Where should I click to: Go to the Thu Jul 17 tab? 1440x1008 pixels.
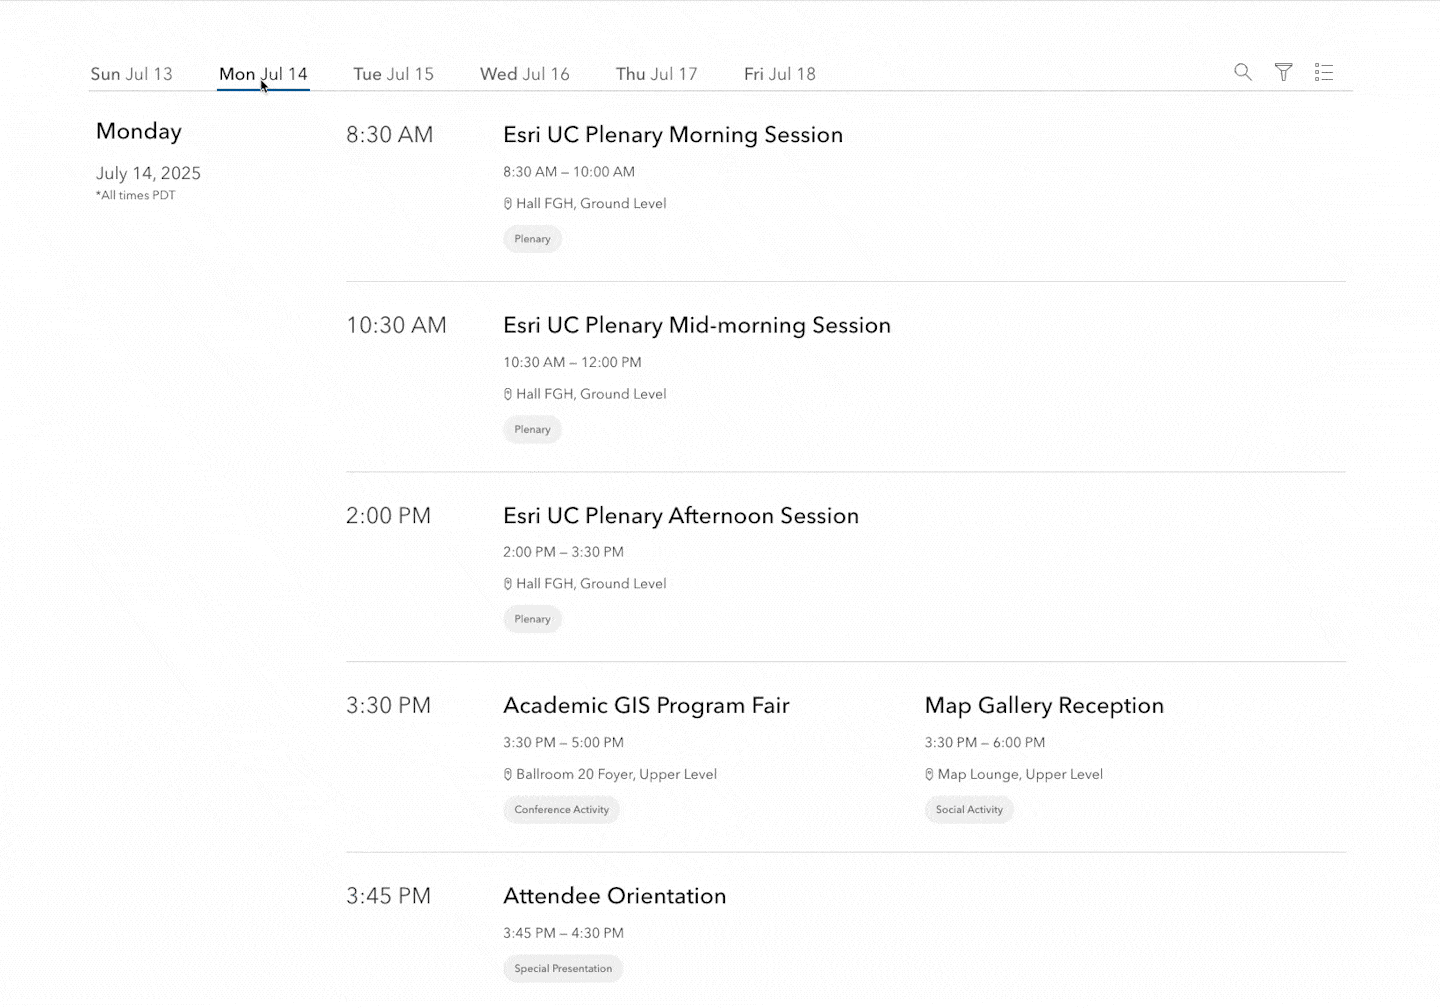(x=656, y=74)
